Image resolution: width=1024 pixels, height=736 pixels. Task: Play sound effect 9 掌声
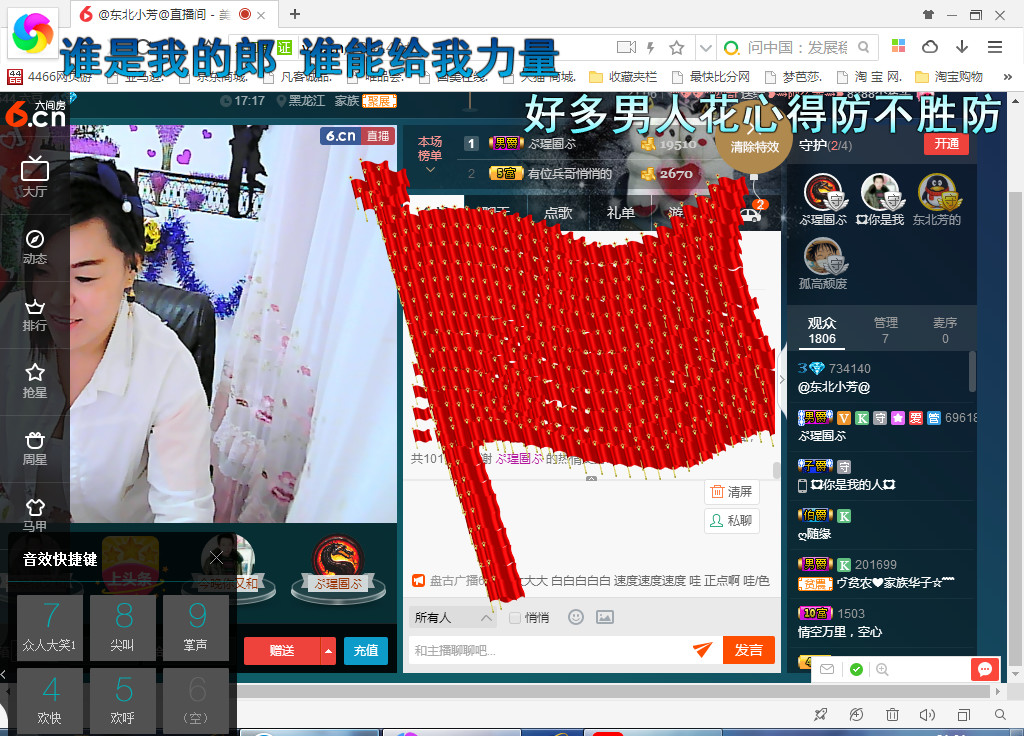coord(196,628)
